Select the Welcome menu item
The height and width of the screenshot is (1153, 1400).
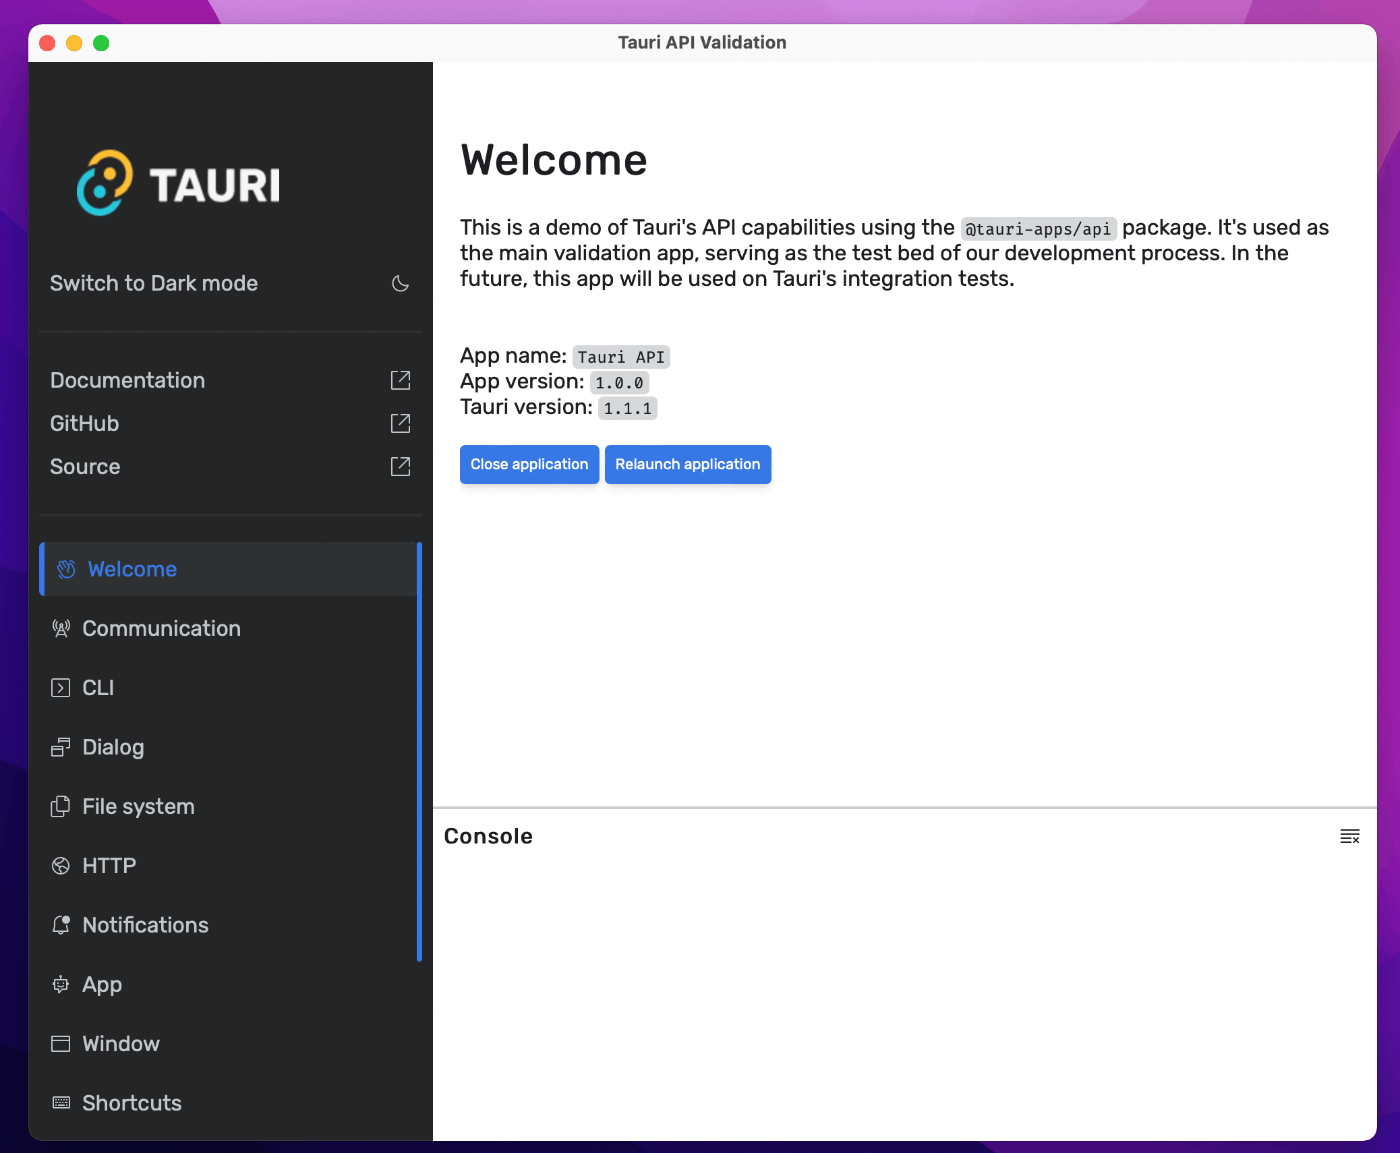pos(228,569)
